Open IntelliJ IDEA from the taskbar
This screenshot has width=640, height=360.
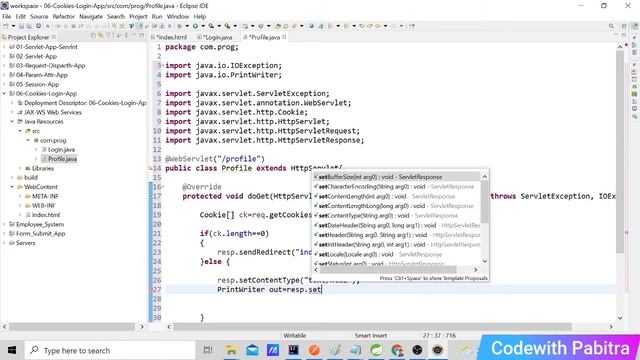coord(293,350)
